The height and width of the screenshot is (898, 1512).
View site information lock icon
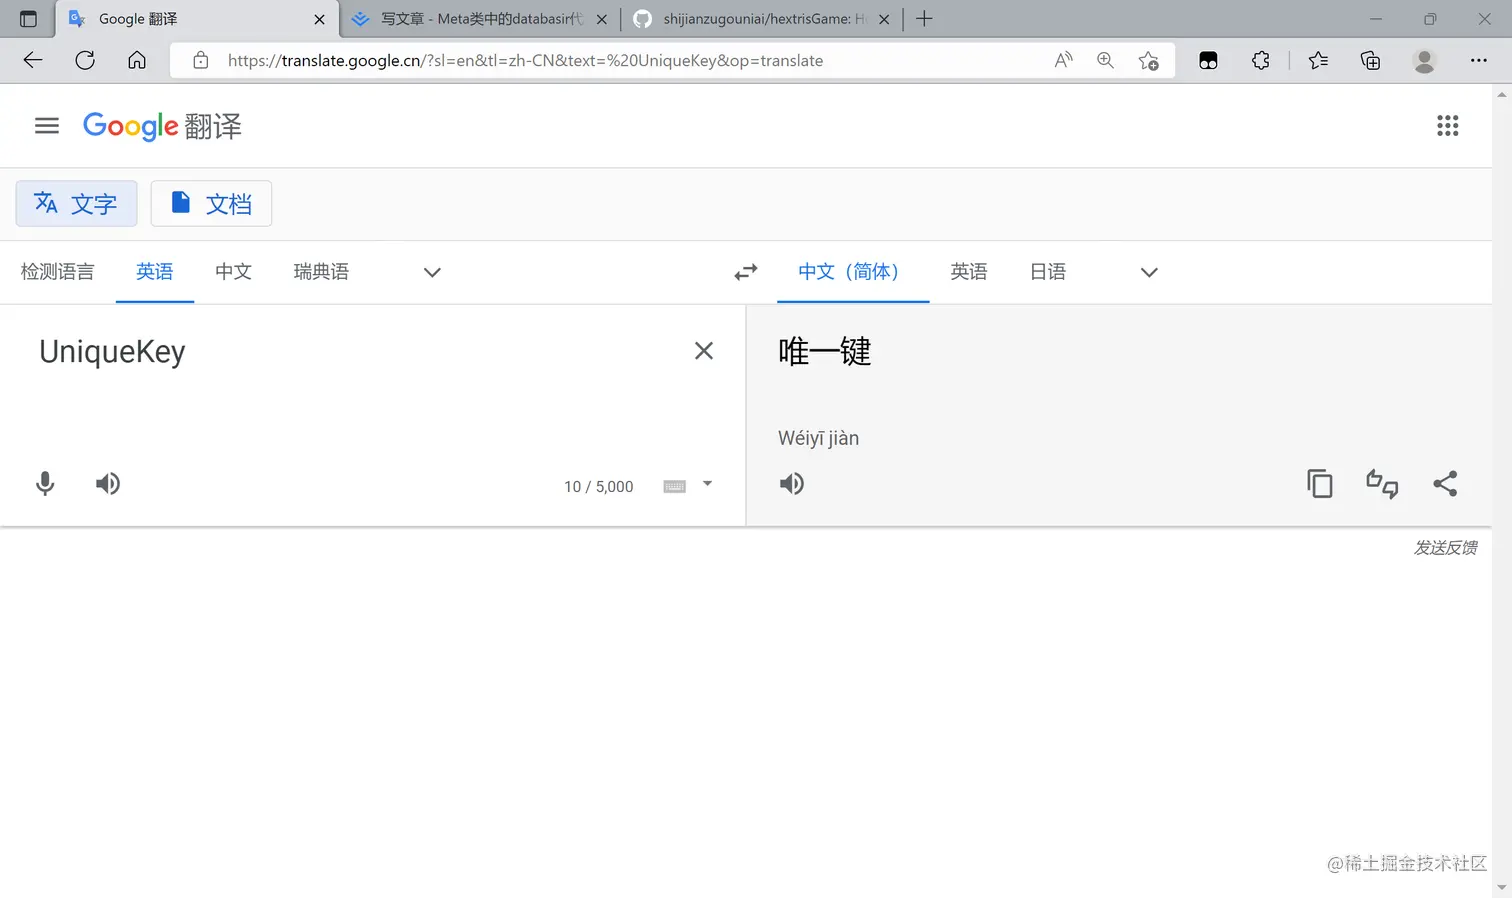[x=201, y=60]
